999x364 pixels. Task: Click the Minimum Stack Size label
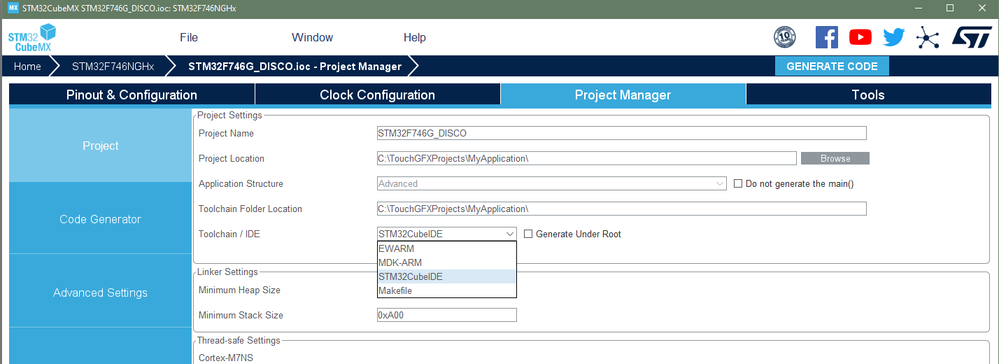point(241,315)
